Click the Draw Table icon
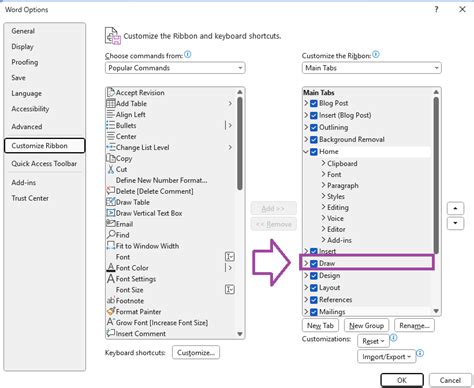This screenshot has width=474, height=388. [x=111, y=202]
